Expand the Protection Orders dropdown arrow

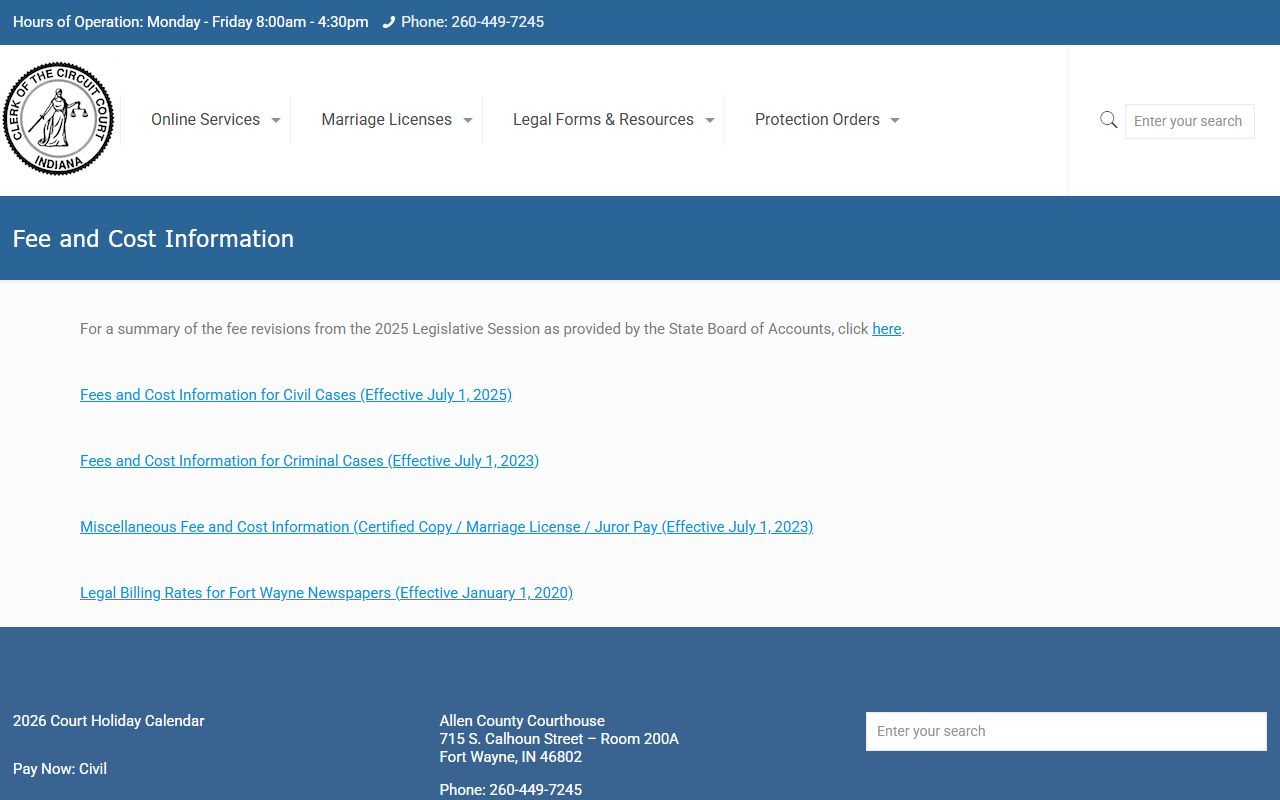coord(894,120)
